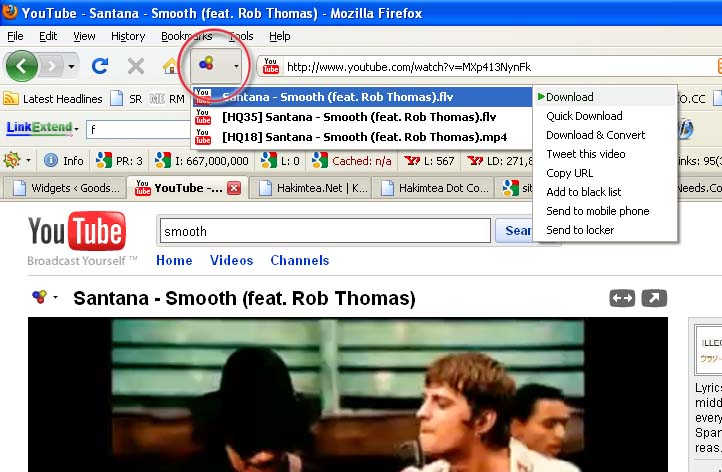The height and width of the screenshot is (472, 722).
Task: Click the pop-out video arrow button
Action: [x=654, y=298]
